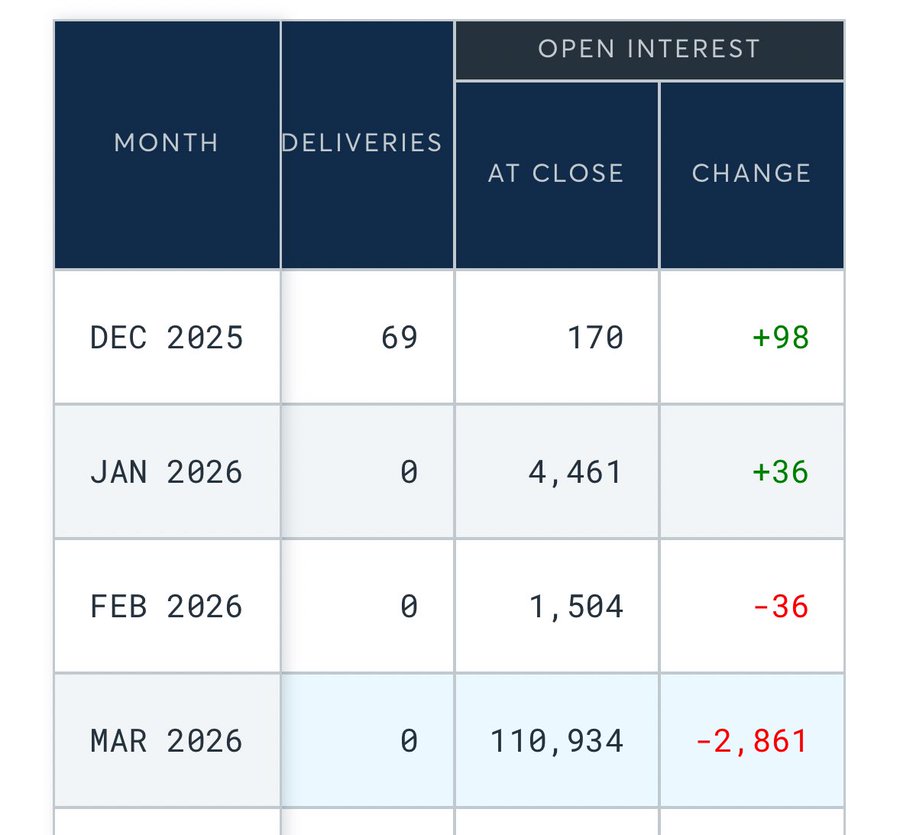Select the MAR 2026 month cell
Image resolution: width=900 pixels, height=835 pixels.
(x=167, y=741)
